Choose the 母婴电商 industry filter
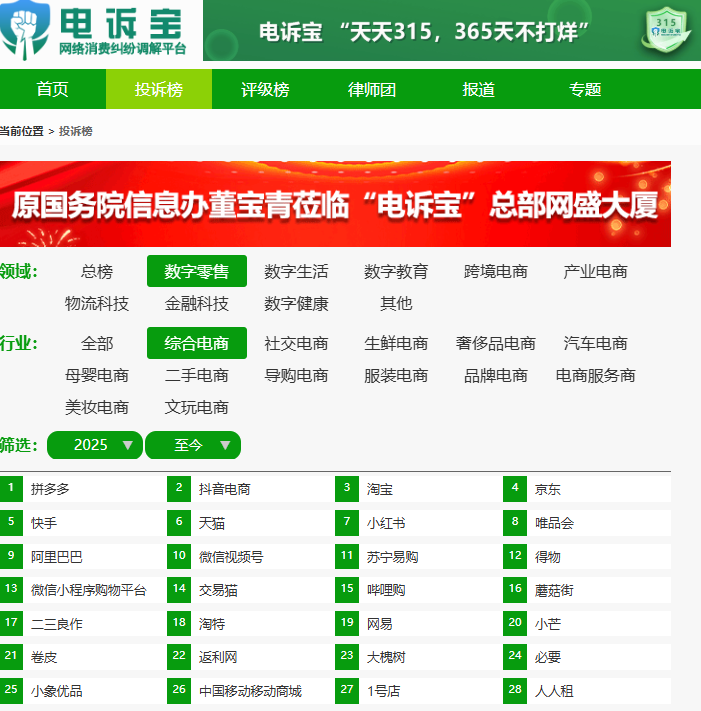This screenshot has width=701, height=711. [97, 375]
